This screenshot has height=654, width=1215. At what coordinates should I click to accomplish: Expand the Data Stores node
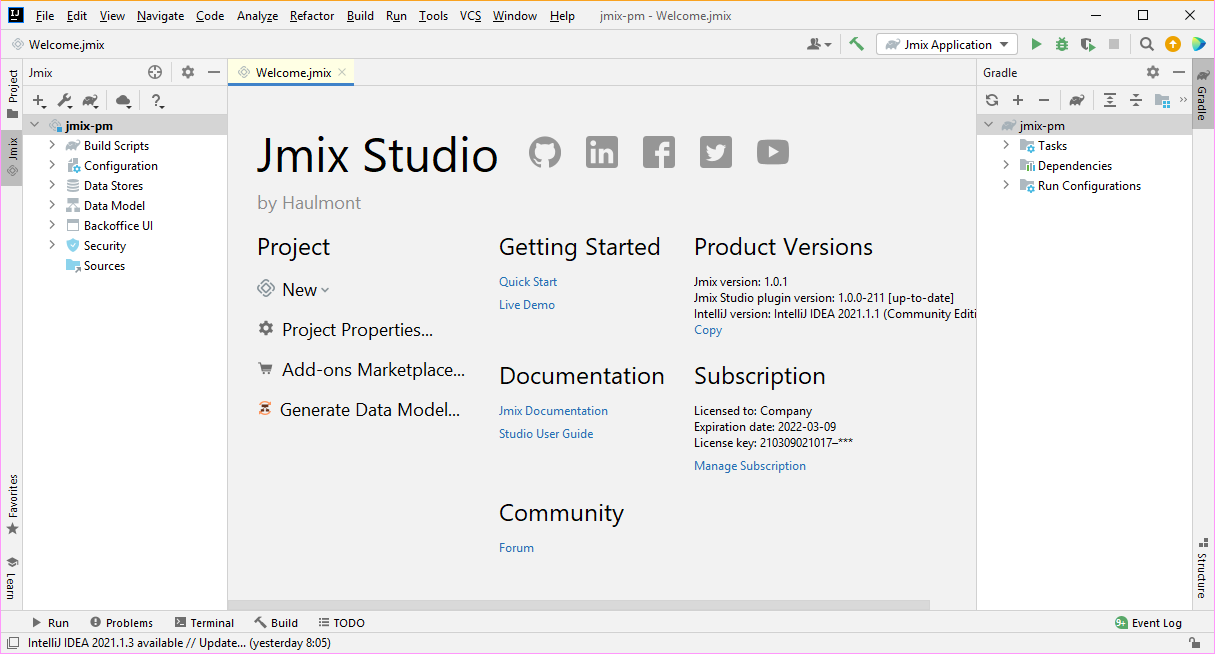point(52,186)
